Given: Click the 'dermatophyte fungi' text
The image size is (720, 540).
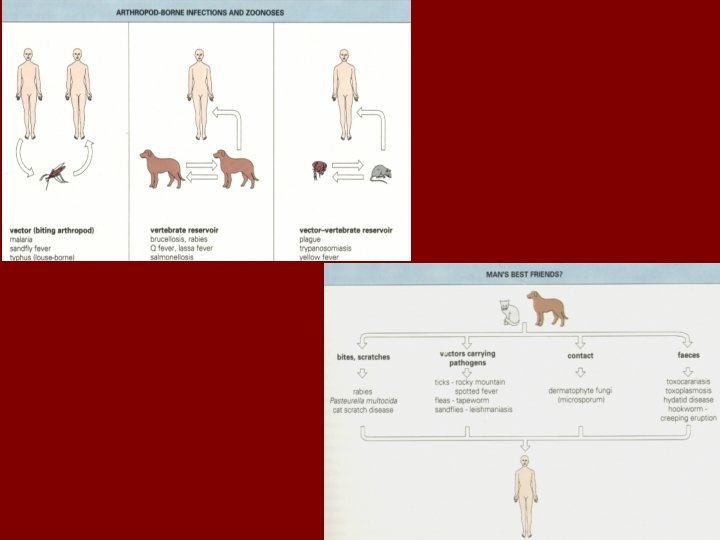Looking at the screenshot, I should 580,391.
